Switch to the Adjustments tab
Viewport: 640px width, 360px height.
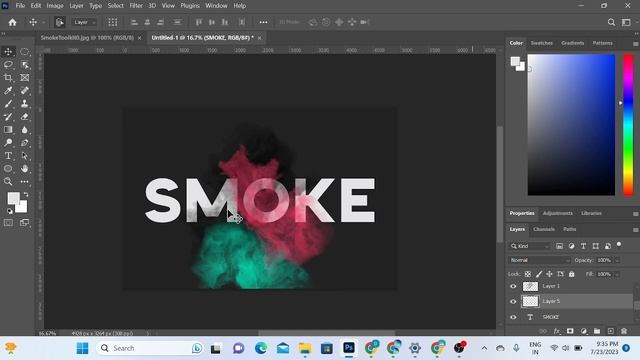(x=558, y=213)
